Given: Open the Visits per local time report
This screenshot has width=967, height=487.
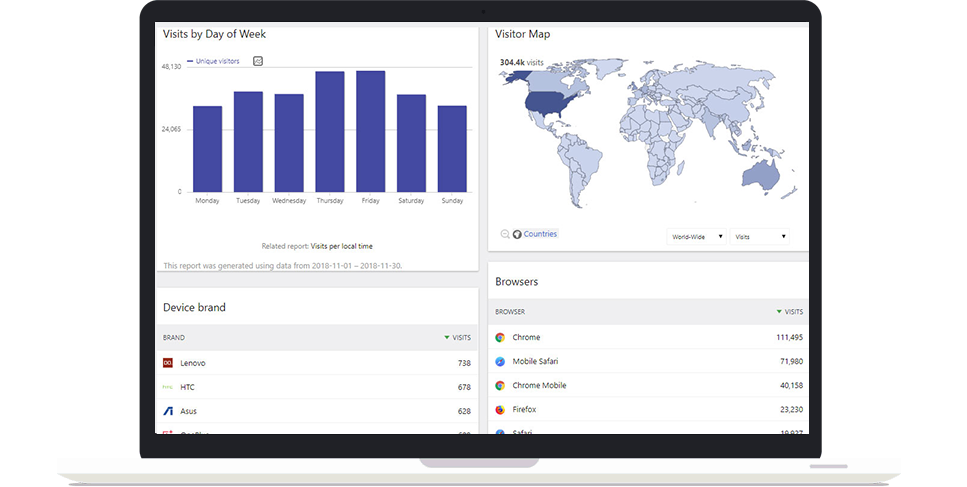Looking at the screenshot, I should (341, 246).
